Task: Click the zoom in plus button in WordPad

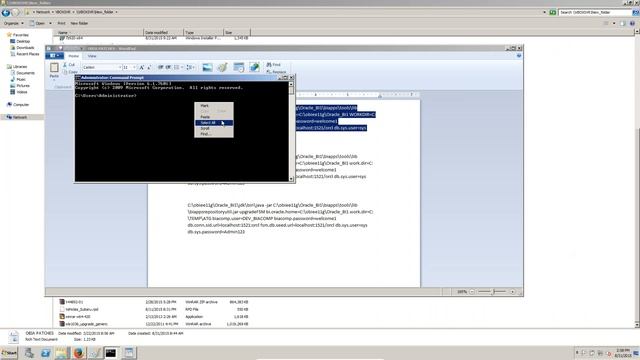Action: tap(513, 292)
